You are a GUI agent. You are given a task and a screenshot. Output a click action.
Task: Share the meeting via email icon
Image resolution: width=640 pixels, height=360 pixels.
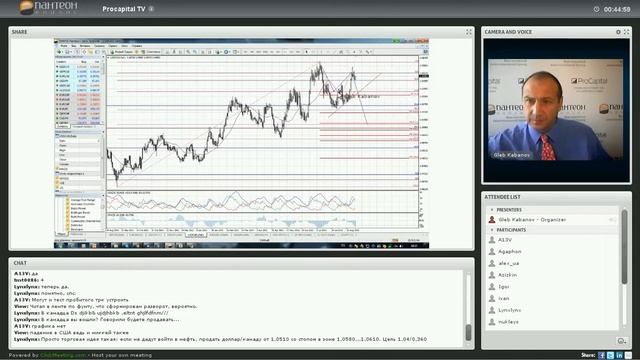628,356
